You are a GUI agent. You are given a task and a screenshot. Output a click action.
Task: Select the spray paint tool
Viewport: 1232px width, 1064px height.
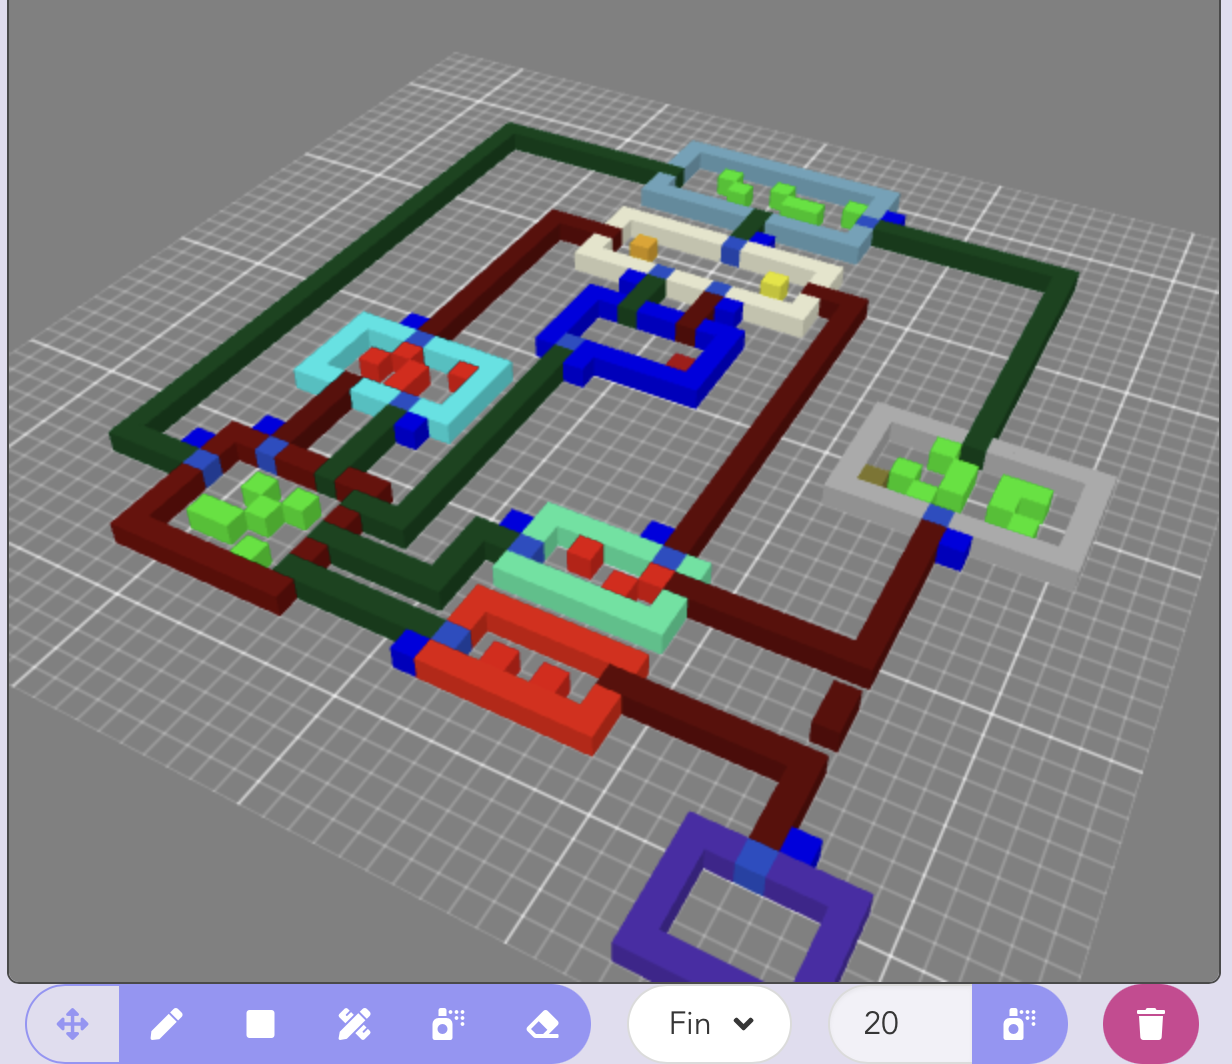coord(448,1023)
